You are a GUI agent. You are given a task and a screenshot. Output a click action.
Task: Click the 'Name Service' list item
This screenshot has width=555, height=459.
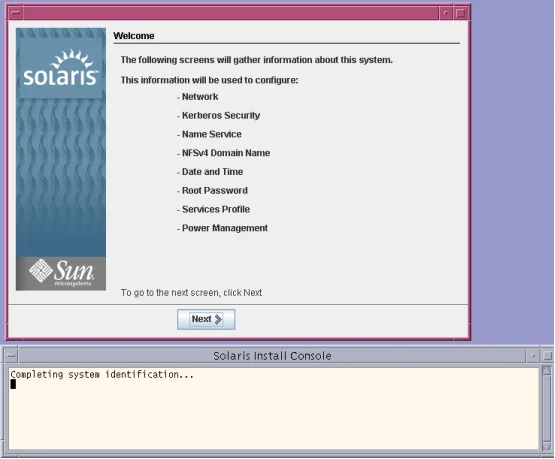[x=212, y=134]
